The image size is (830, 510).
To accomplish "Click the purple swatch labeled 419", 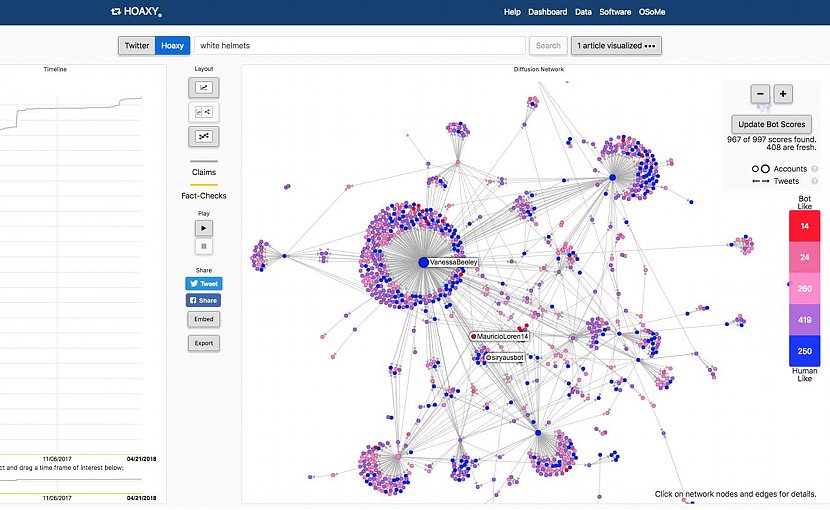I will tap(805, 320).
